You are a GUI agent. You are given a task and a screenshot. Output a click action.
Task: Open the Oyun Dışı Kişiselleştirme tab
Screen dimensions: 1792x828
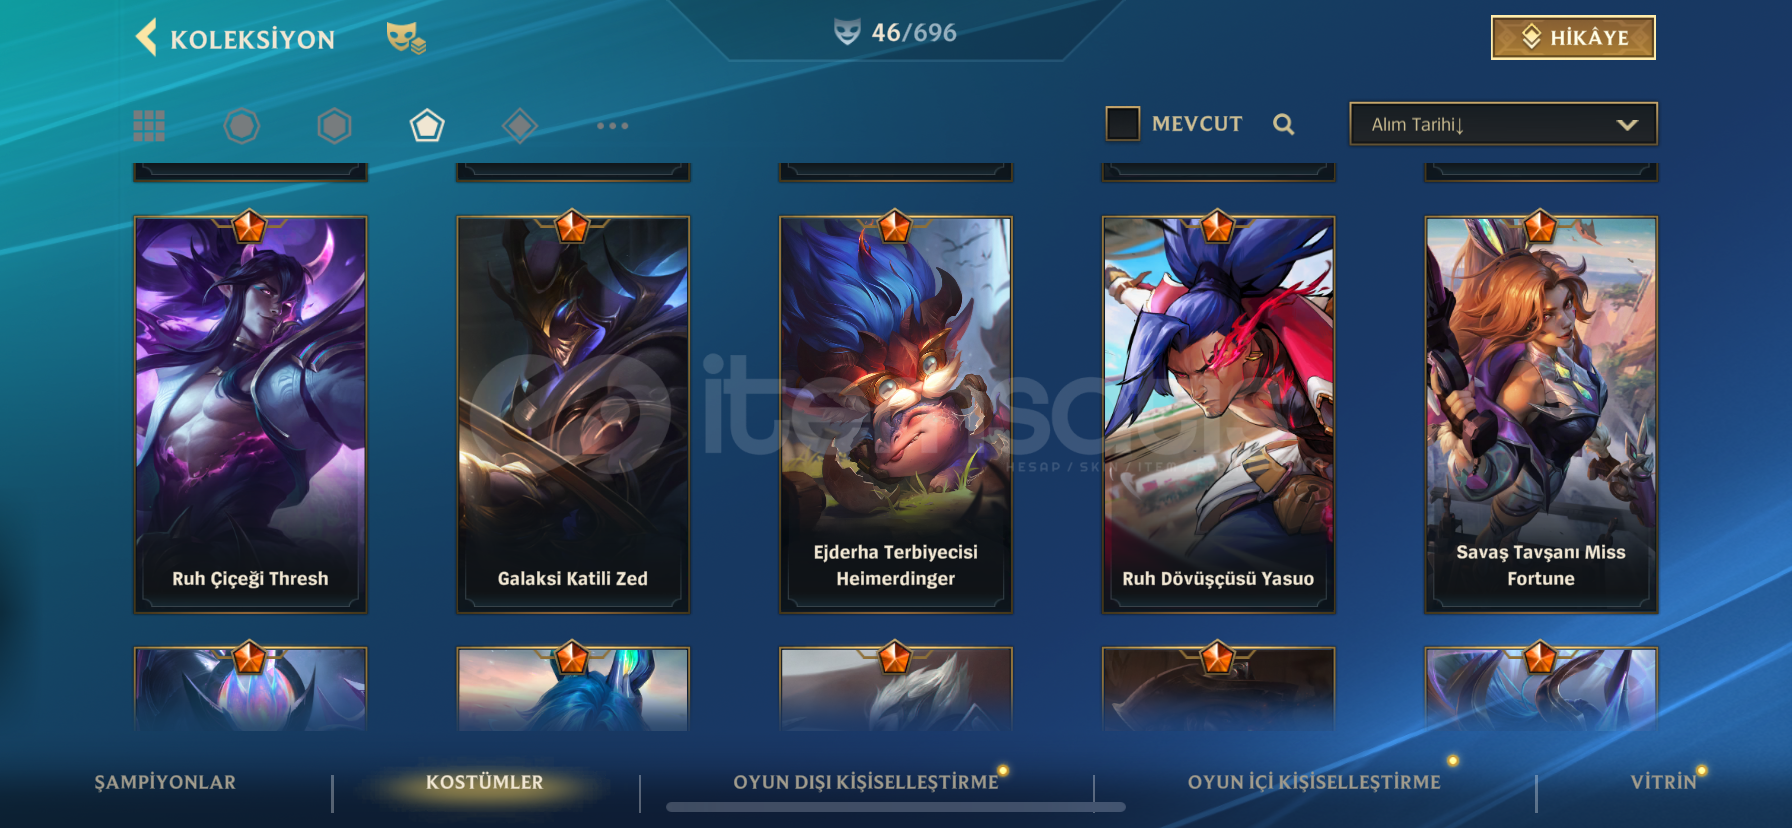866,782
